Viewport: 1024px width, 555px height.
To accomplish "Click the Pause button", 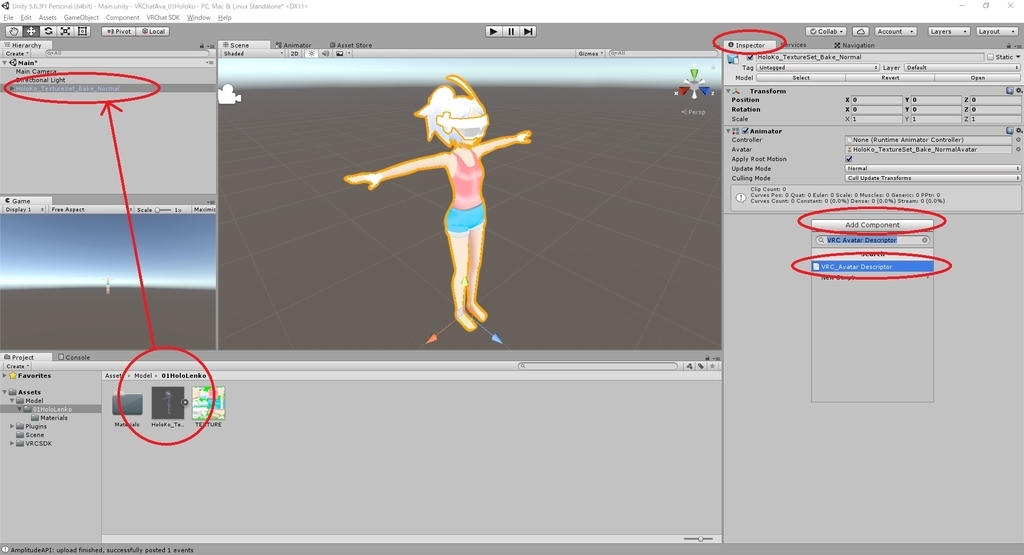I will 511,31.
